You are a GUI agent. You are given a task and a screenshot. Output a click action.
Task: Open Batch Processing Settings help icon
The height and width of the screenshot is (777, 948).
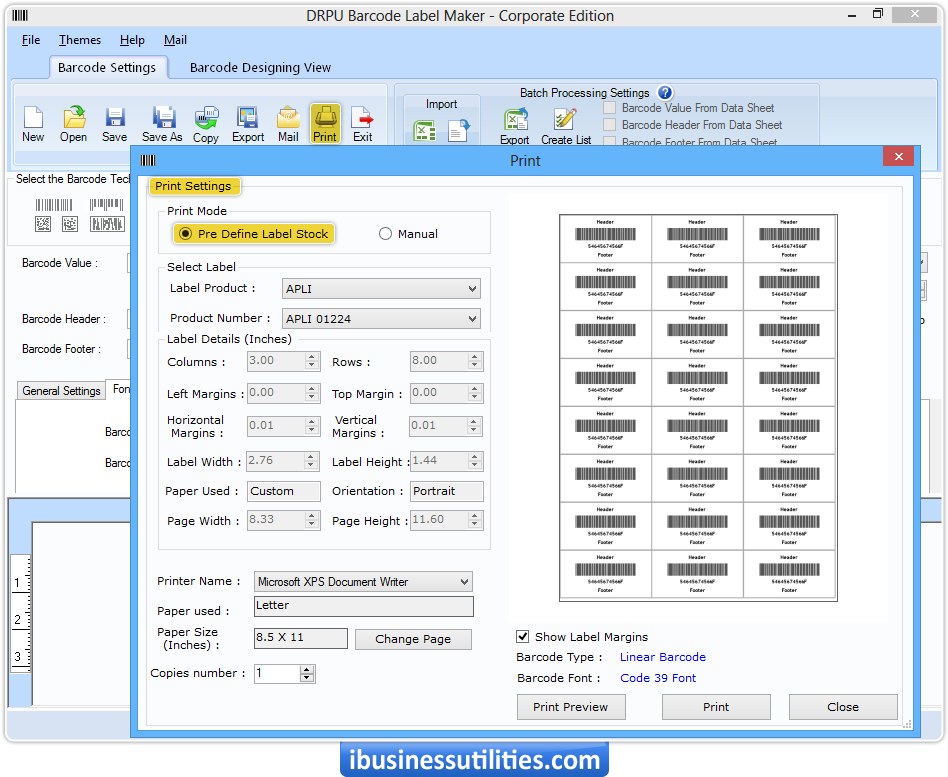(x=665, y=93)
